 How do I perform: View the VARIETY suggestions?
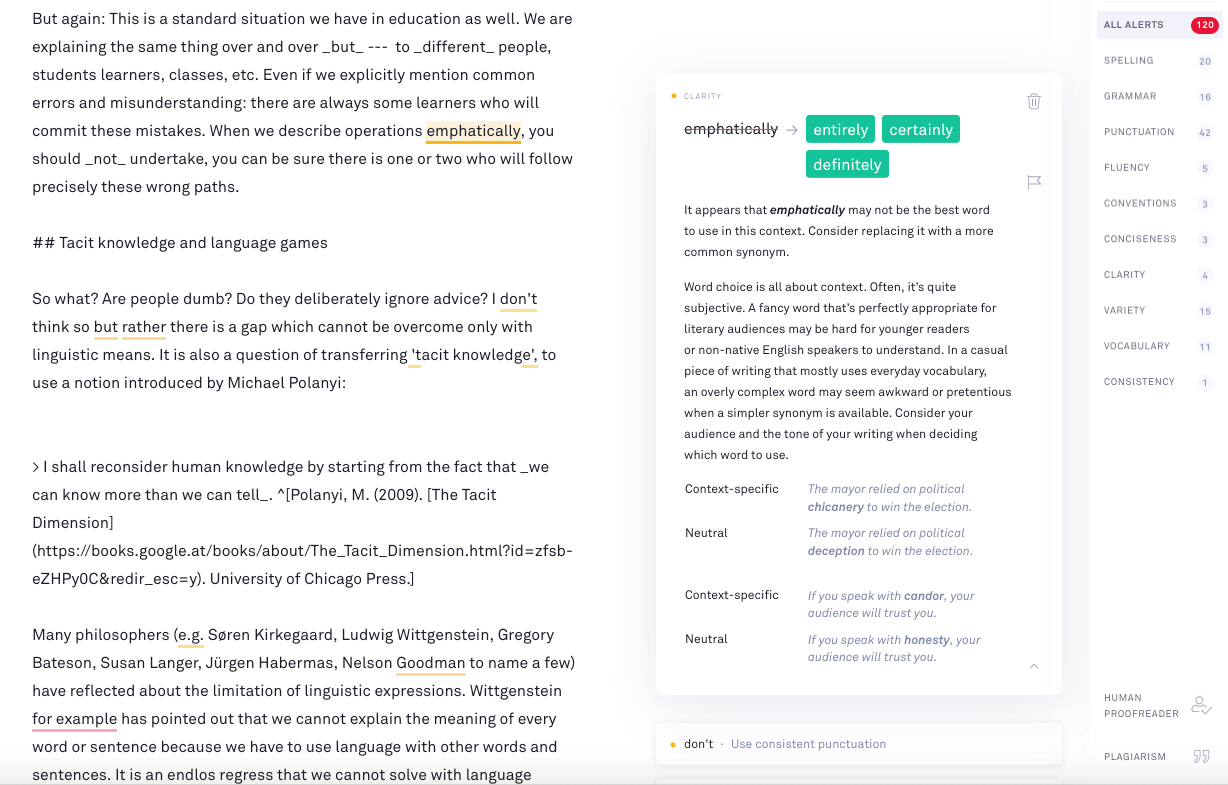[1124, 310]
